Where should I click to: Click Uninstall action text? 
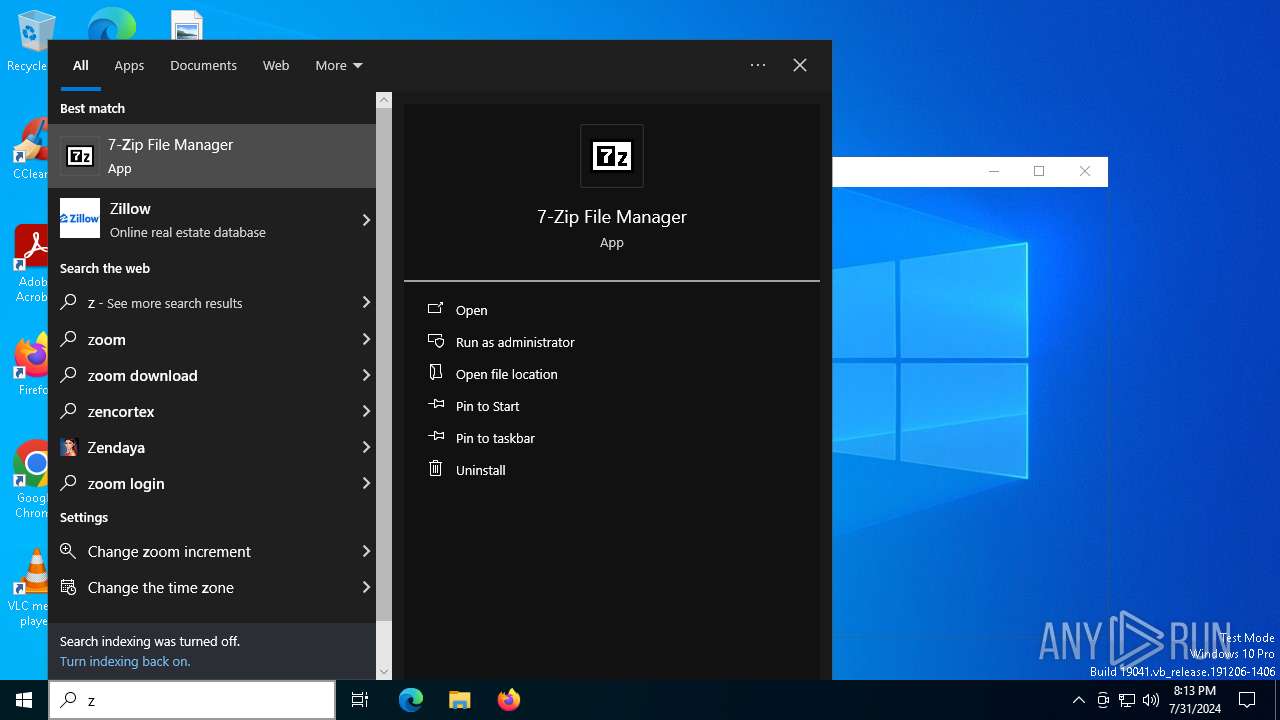(x=481, y=470)
